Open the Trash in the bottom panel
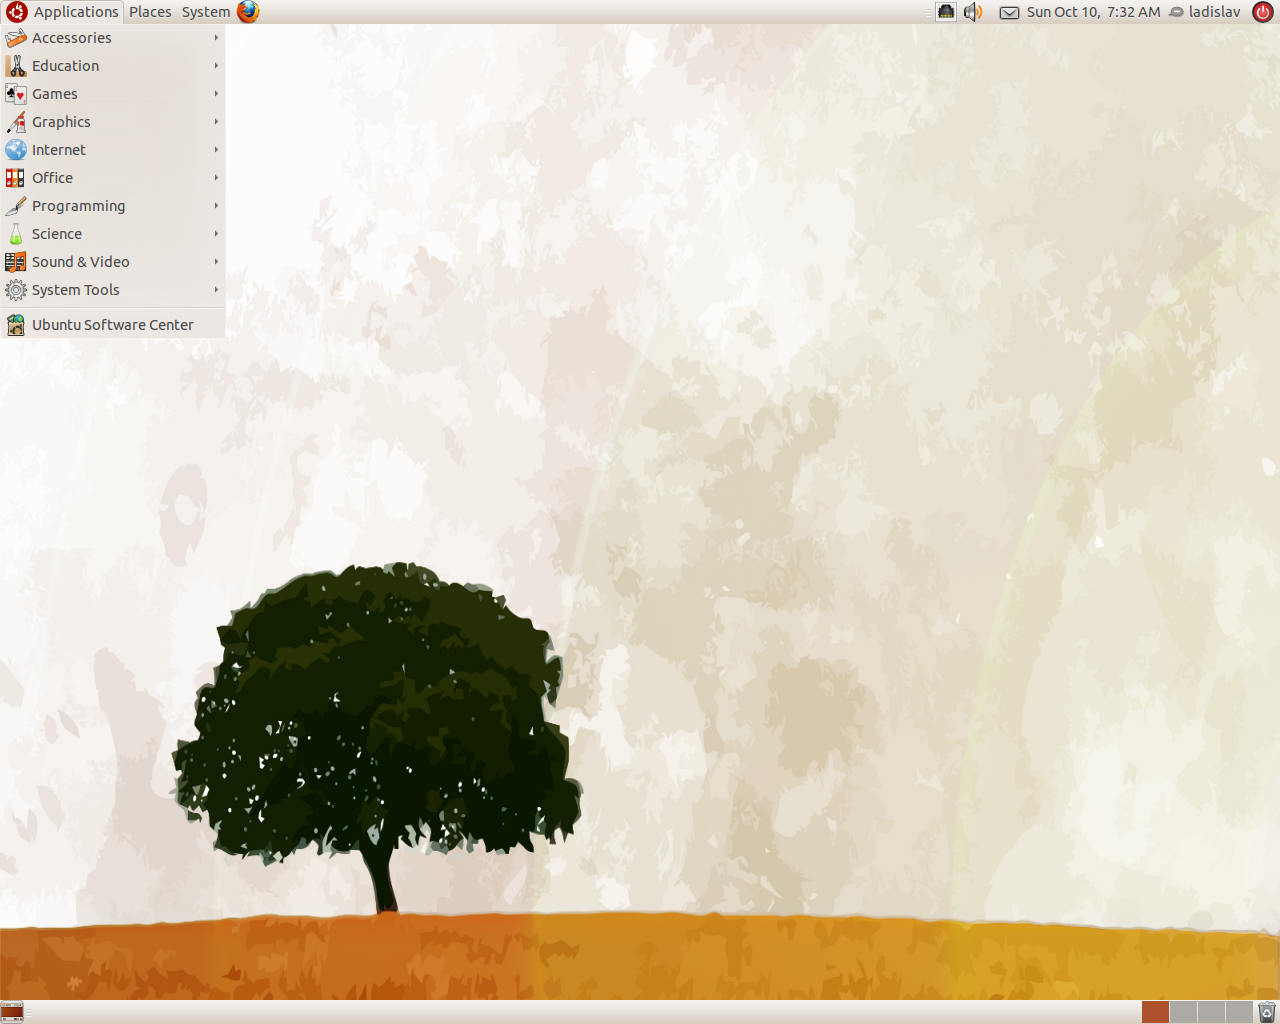 click(1267, 1012)
